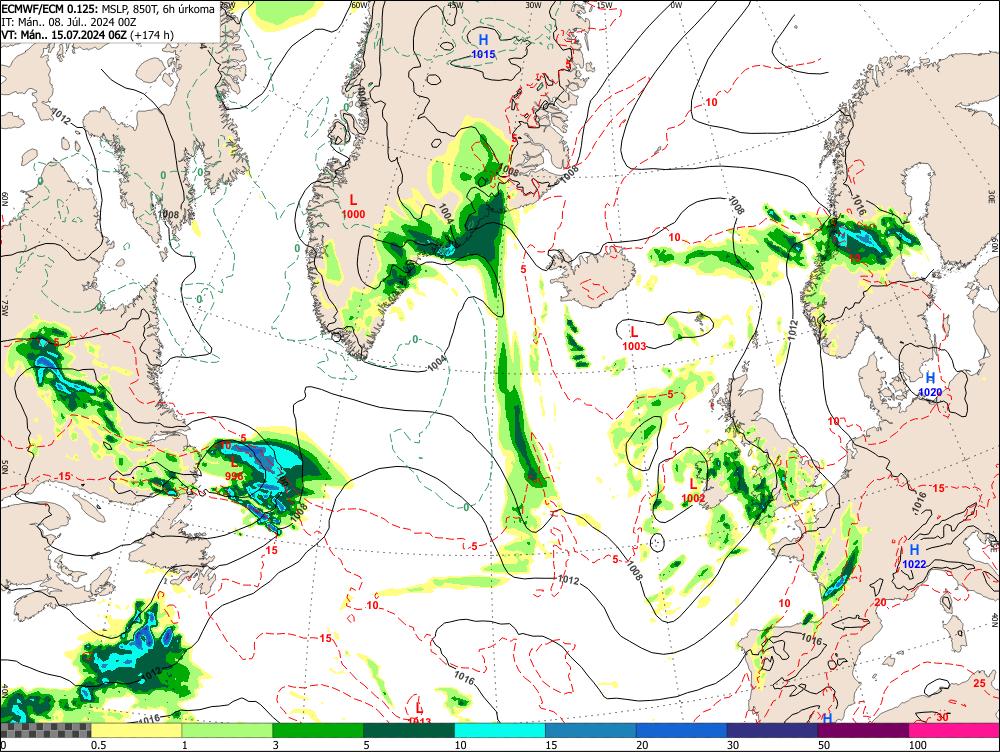
Task: Select the steel blue 15–20 mm legend swatch
Action: pyautogui.click(x=591, y=730)
